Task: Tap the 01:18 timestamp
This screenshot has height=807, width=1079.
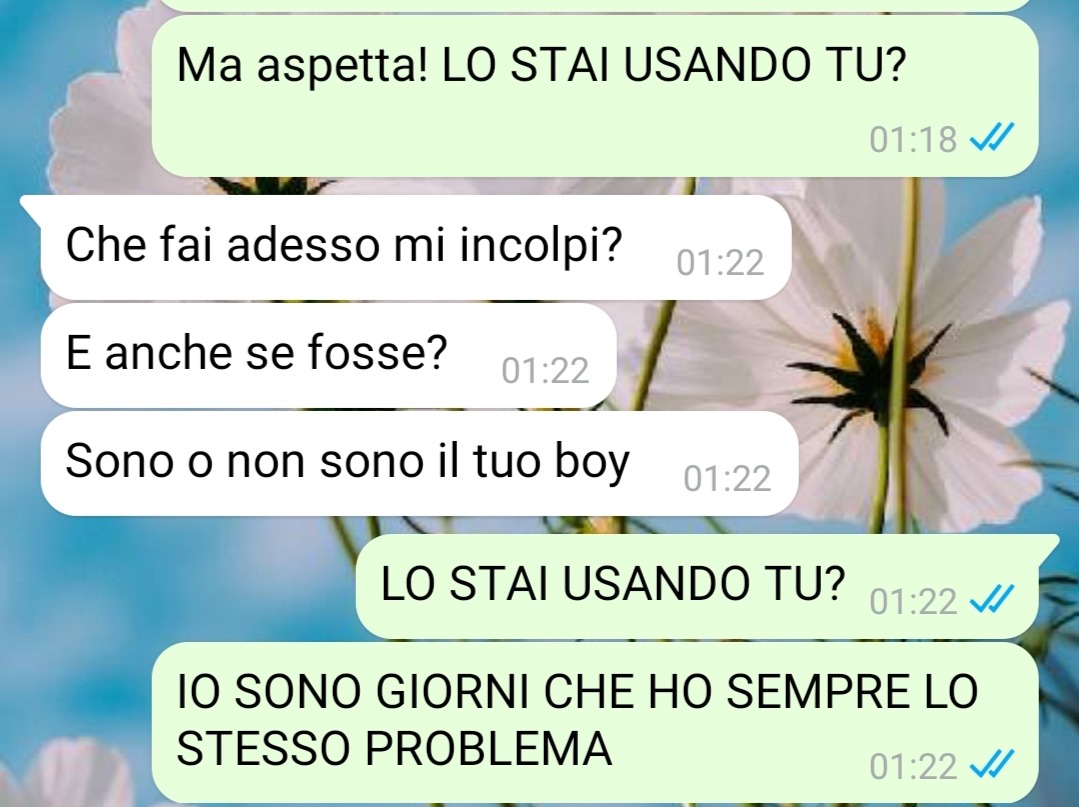Action: (913, 139)
